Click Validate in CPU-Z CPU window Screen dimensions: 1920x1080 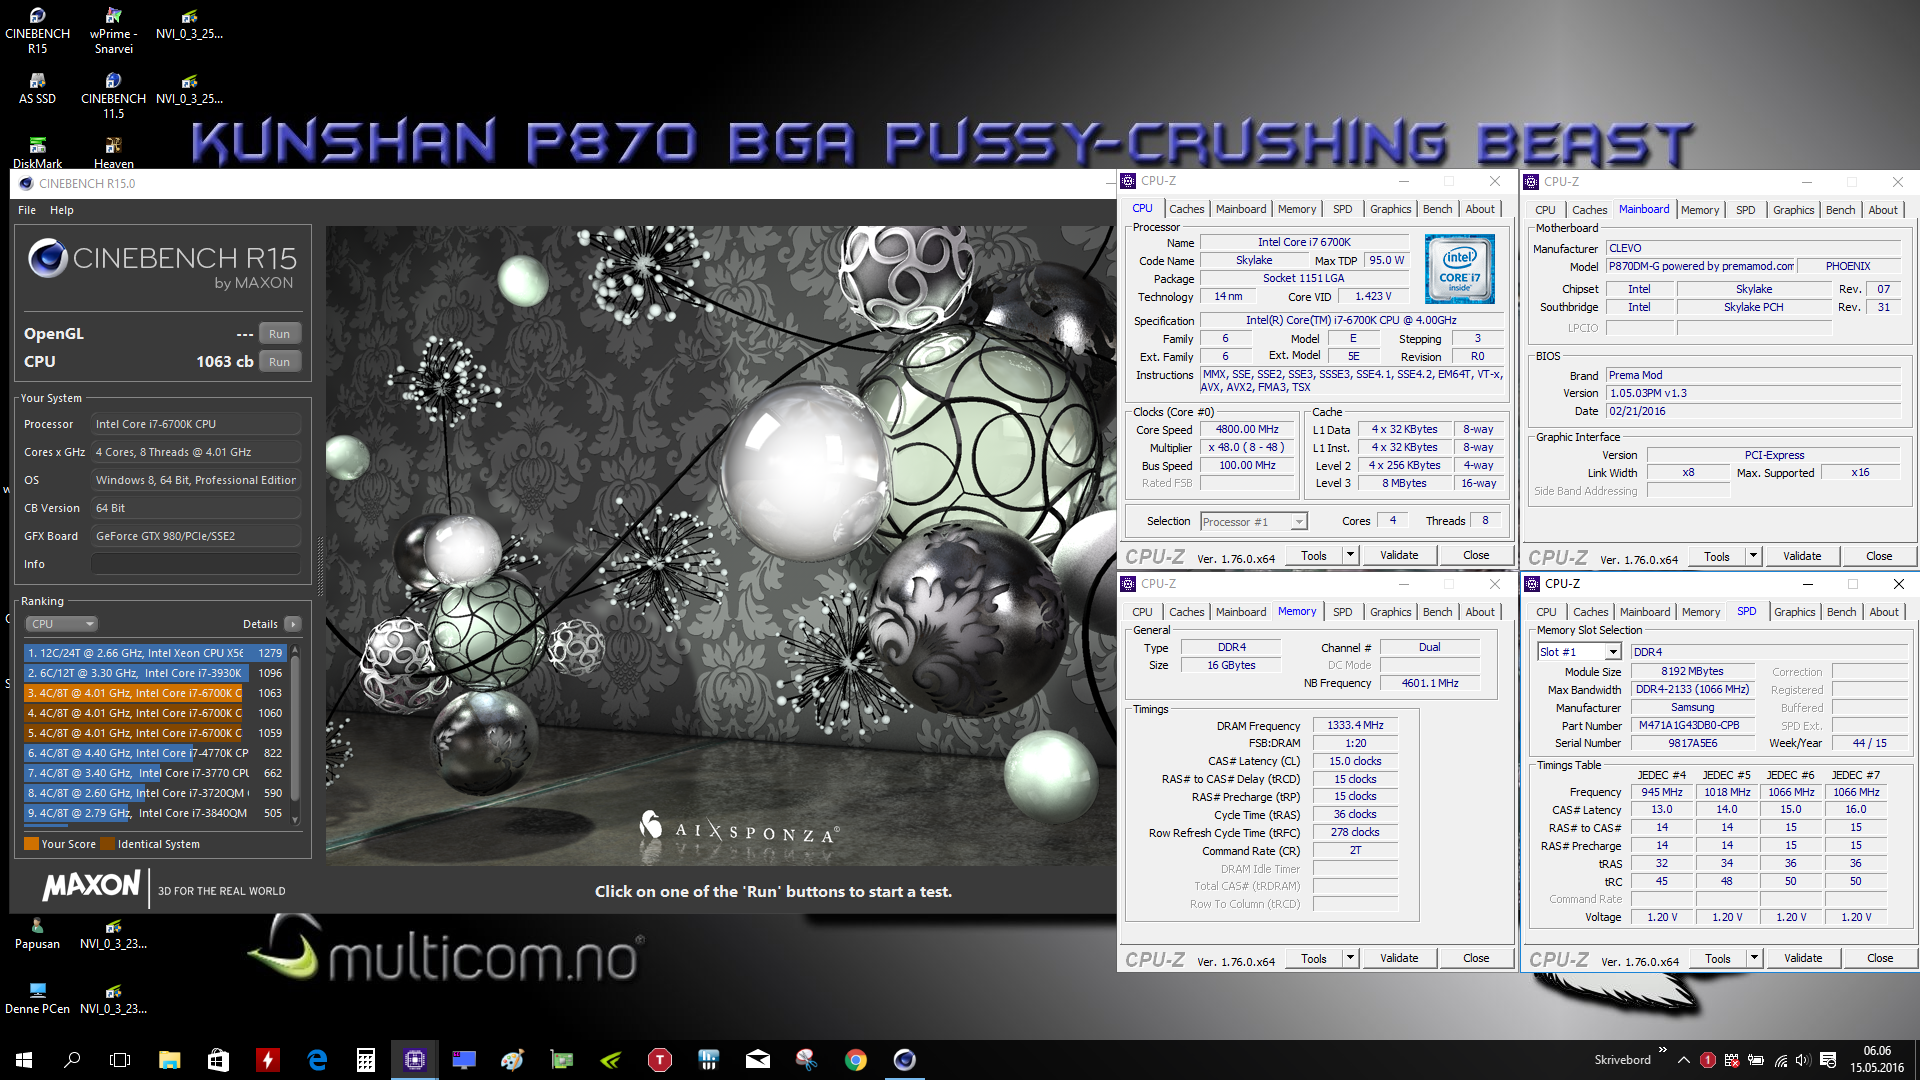(x=1399, y=555)
